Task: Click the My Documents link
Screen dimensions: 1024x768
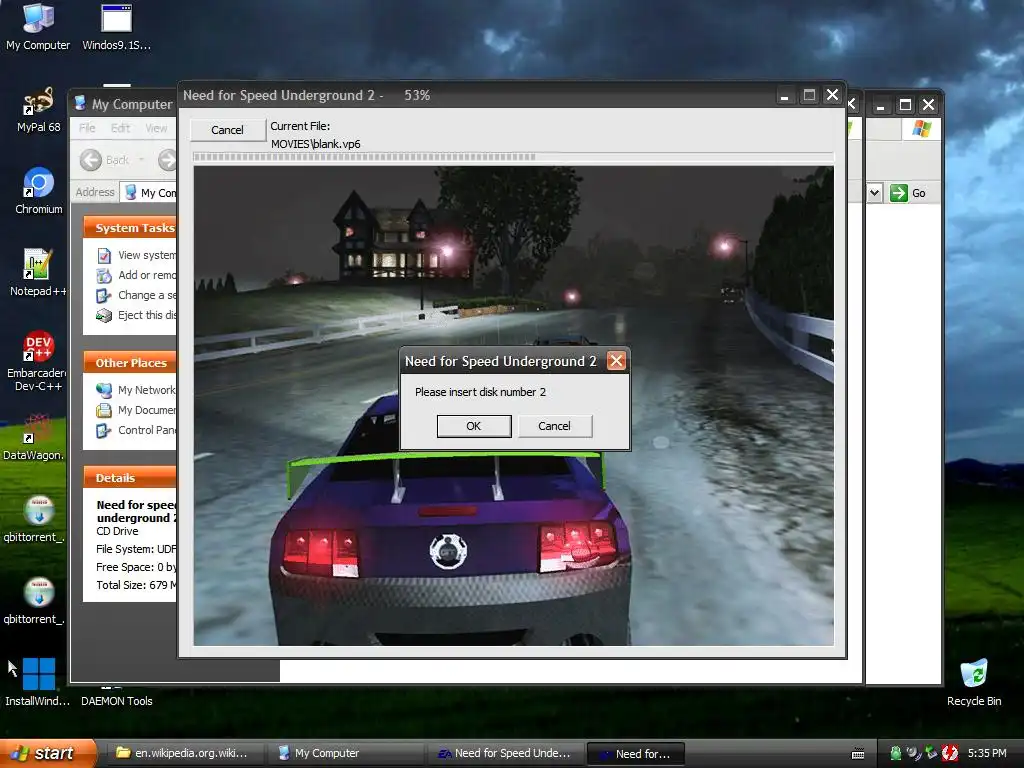Action: pyautogui.click(x=146, y=410)
